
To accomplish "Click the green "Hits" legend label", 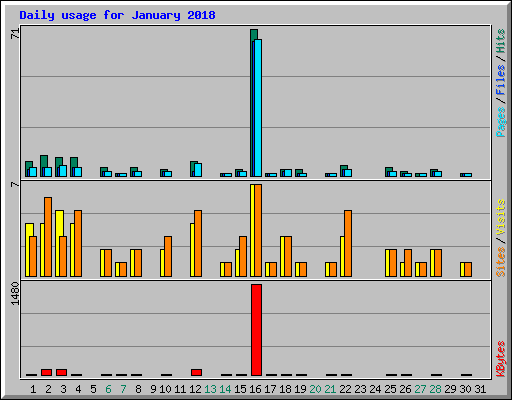I will coord(501,41).
